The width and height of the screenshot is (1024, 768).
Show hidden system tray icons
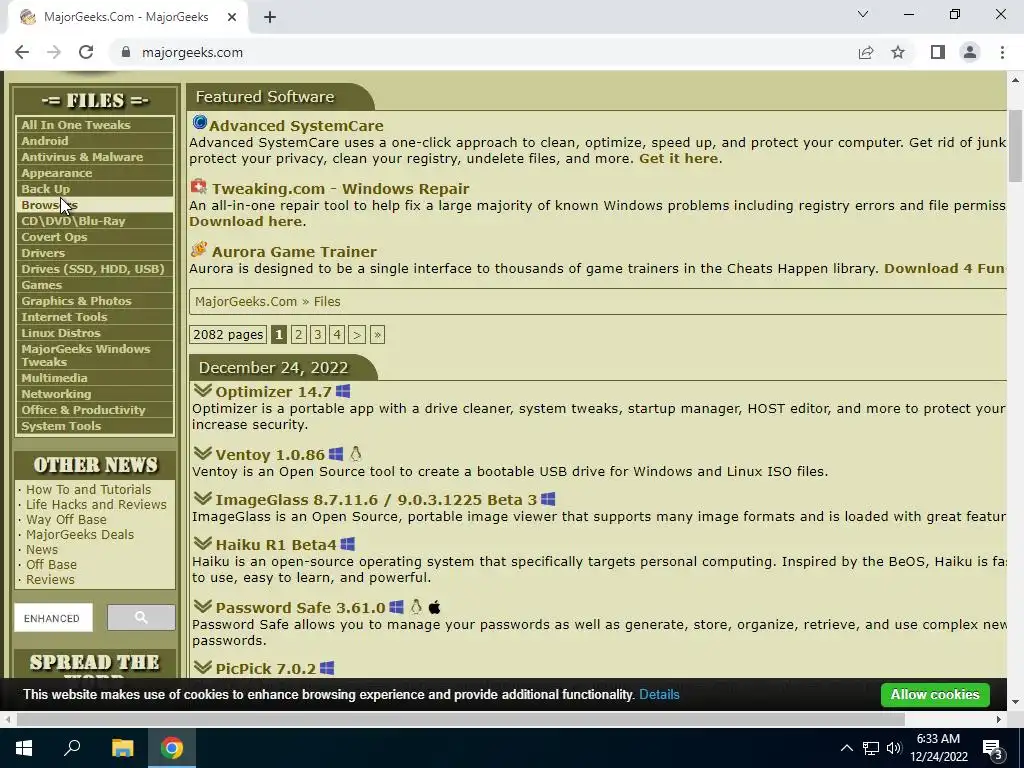pos(846,748)
